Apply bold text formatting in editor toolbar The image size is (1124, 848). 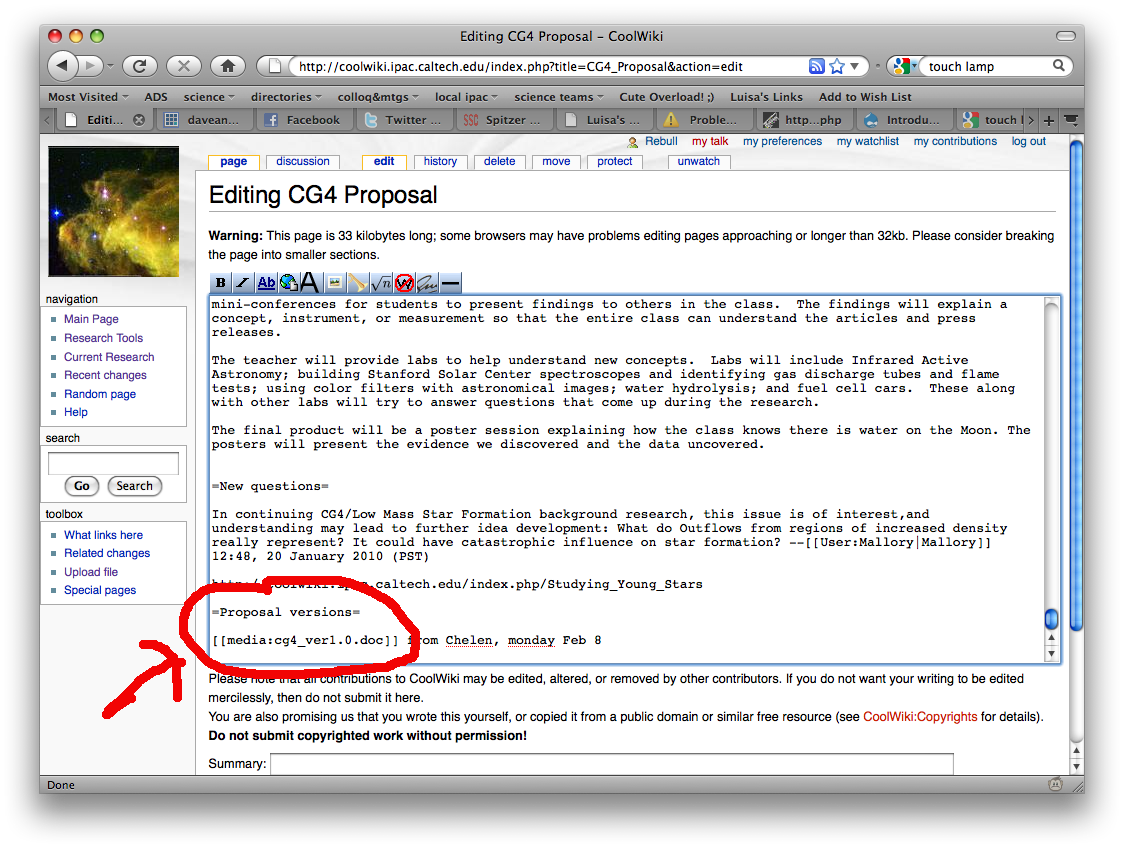221,283
